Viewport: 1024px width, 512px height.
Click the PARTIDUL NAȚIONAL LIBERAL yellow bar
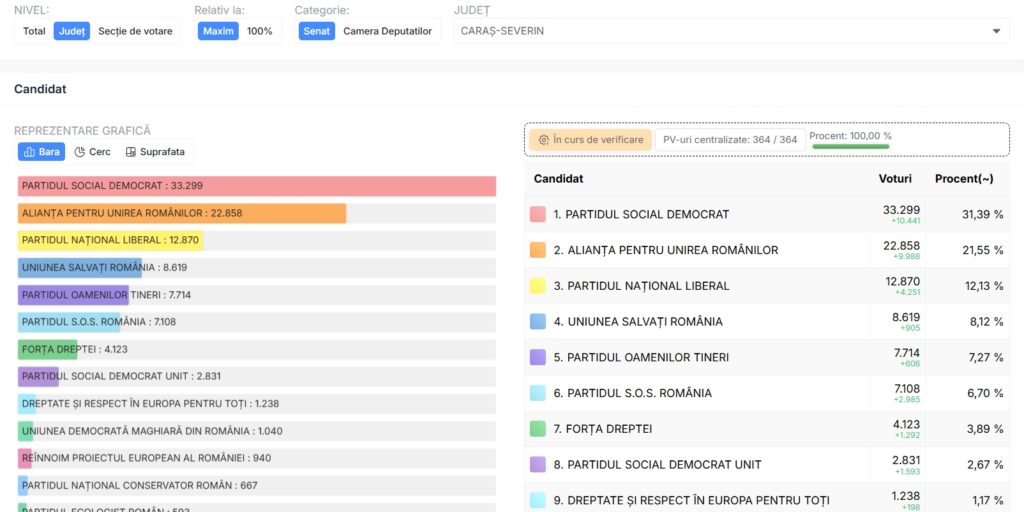tap(110, 240)
